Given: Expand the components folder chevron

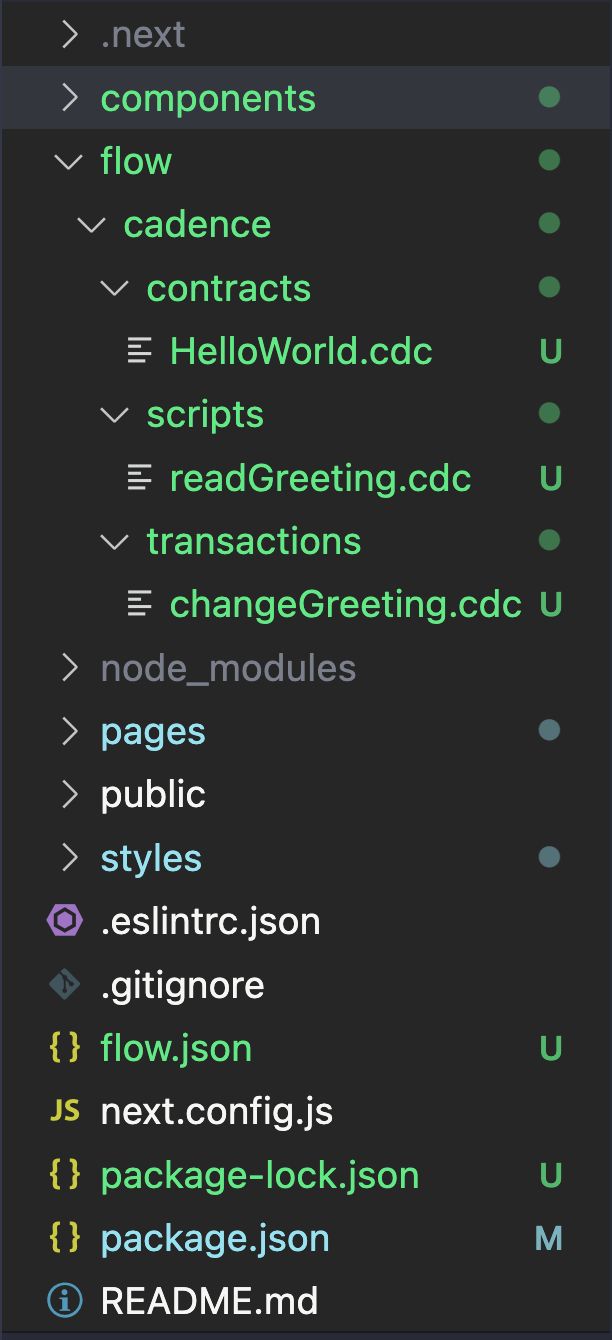Looking at the screenshot, I should tap(69, 98).
